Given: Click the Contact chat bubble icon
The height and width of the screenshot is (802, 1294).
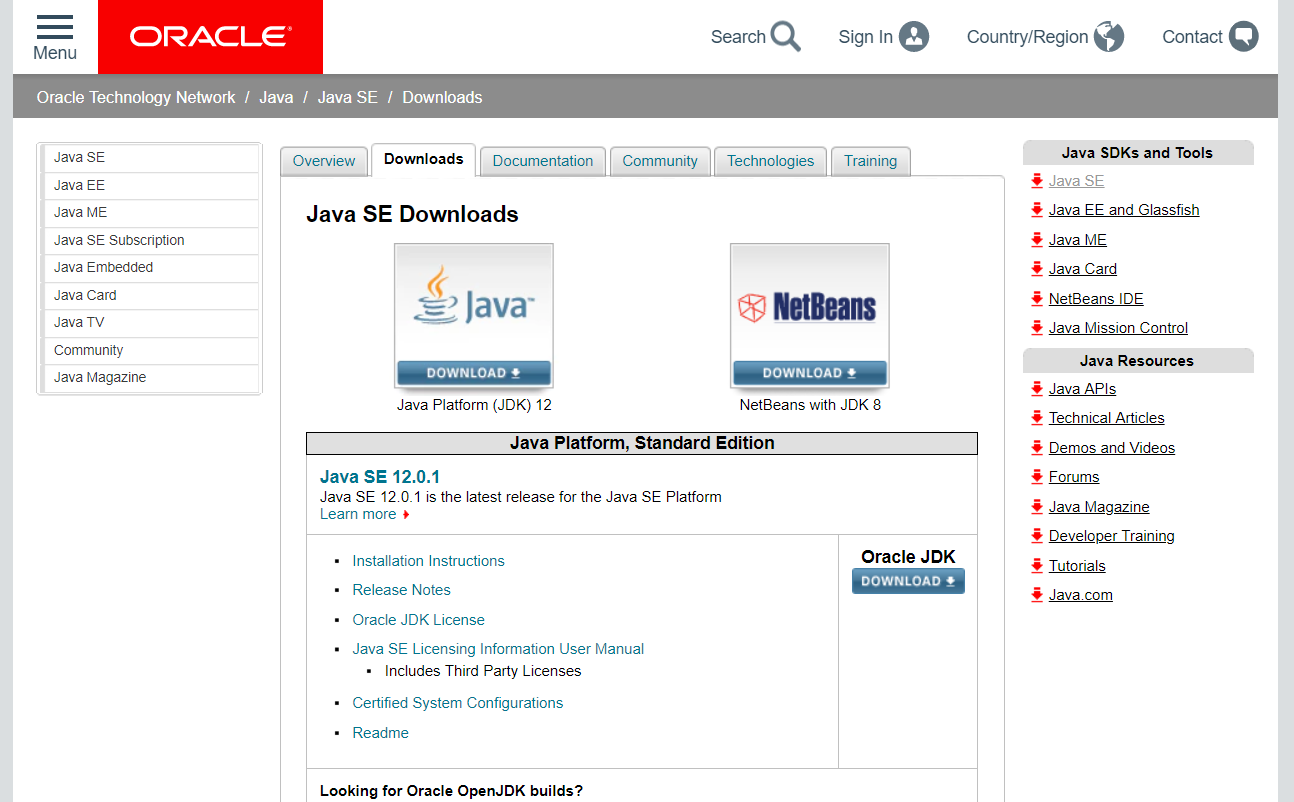Looking at the screenshot, I should 1243,37.
